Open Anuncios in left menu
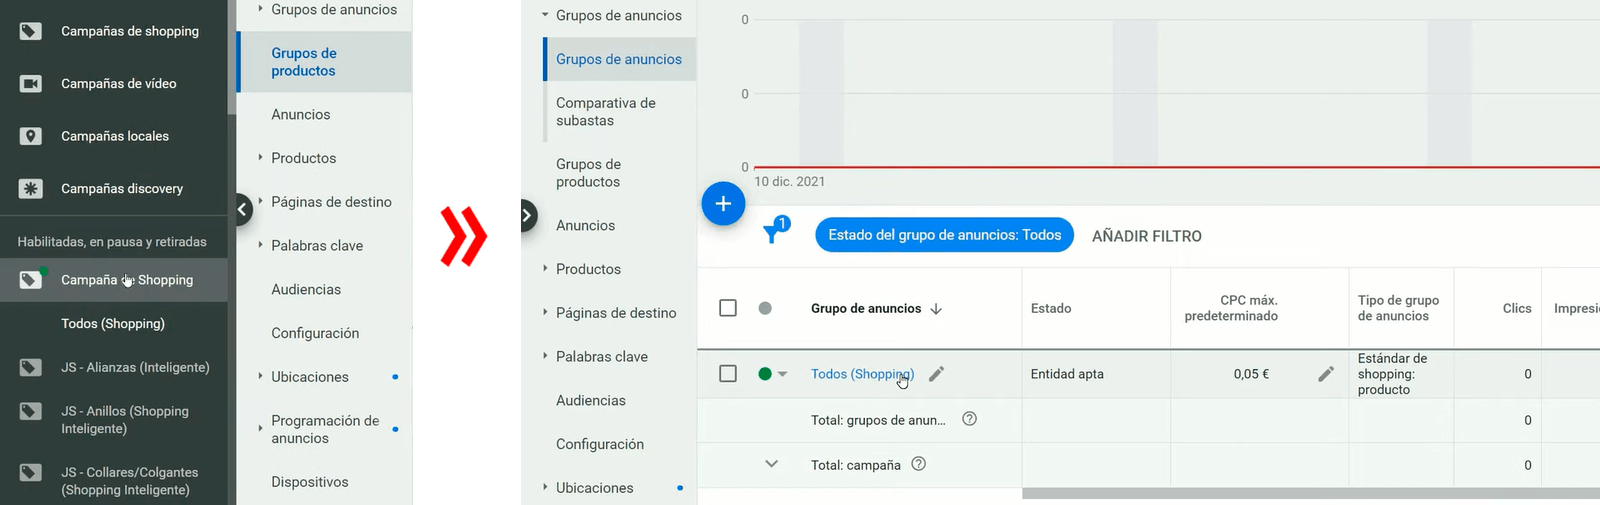The width and height of the screenshot is (1600, 505). (x=301, y=115)
